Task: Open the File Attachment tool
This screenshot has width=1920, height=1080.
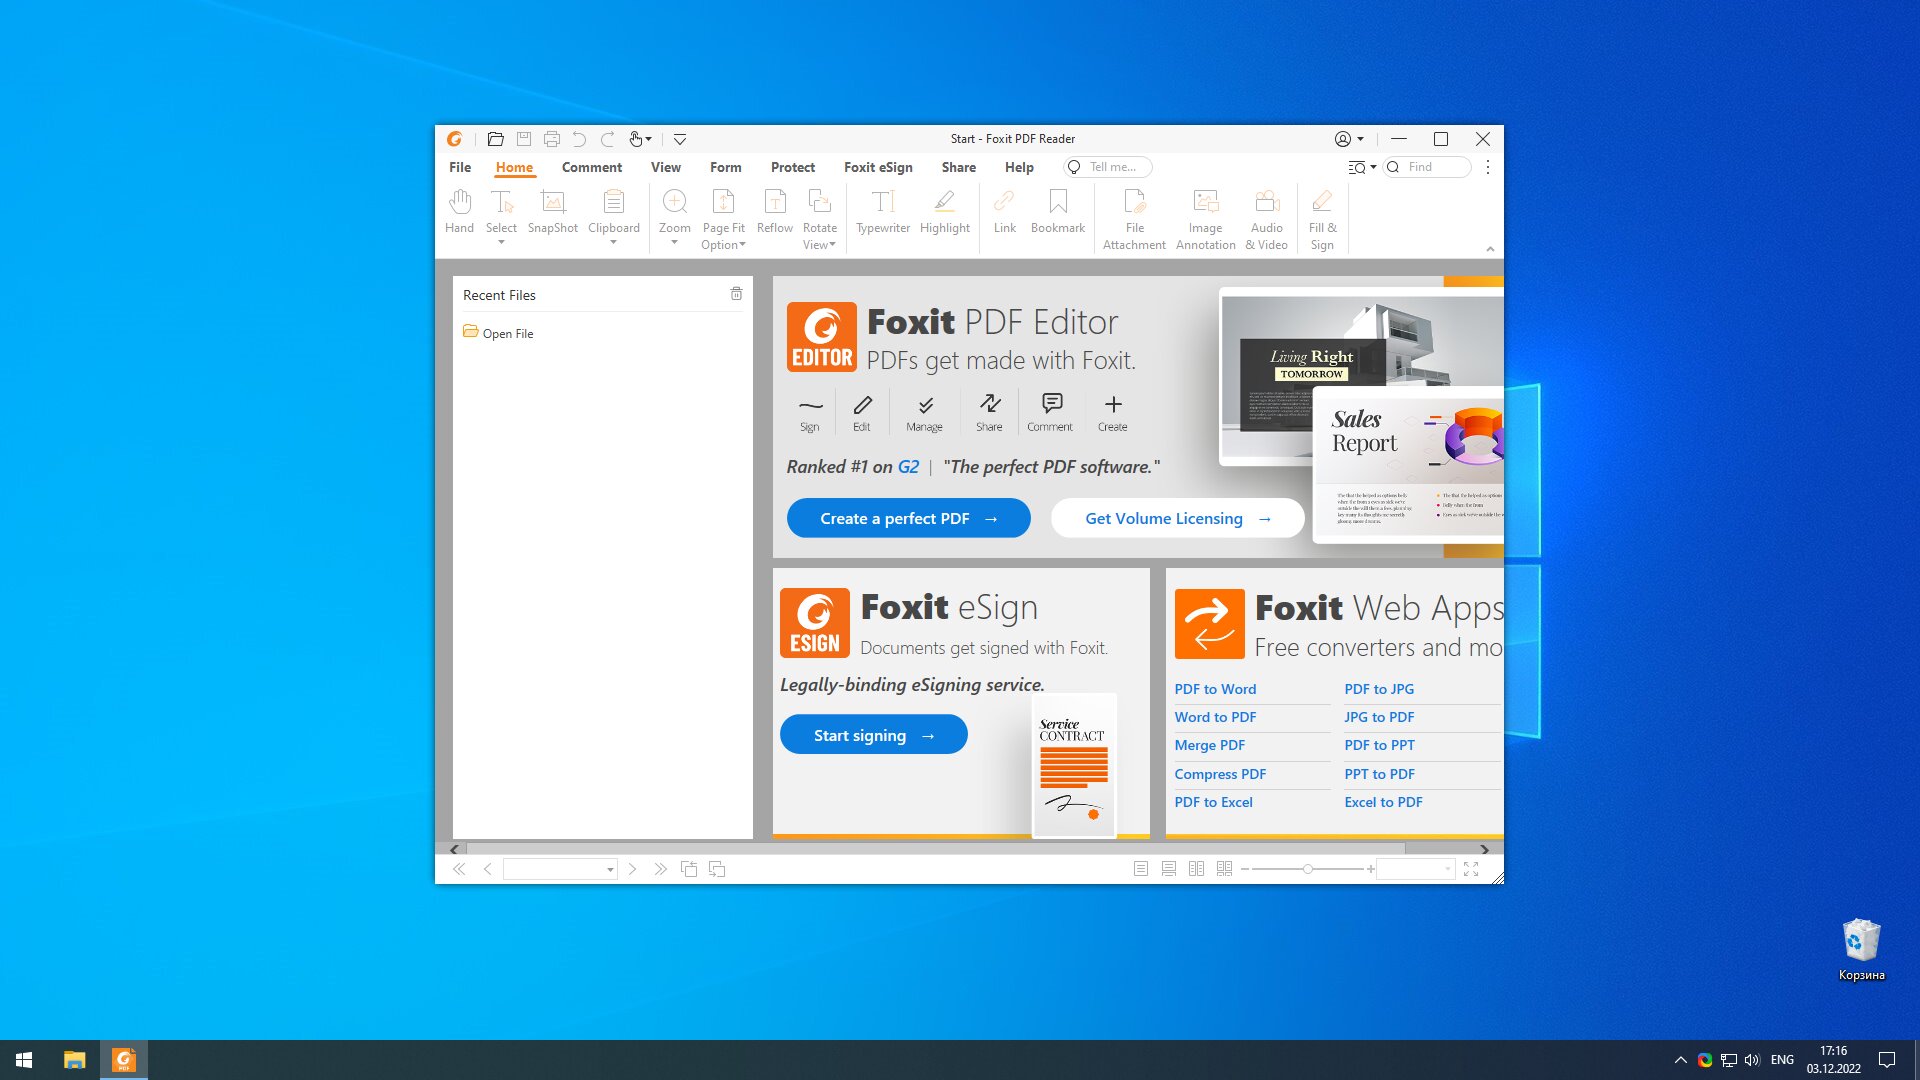Action: pos(1134,220)
